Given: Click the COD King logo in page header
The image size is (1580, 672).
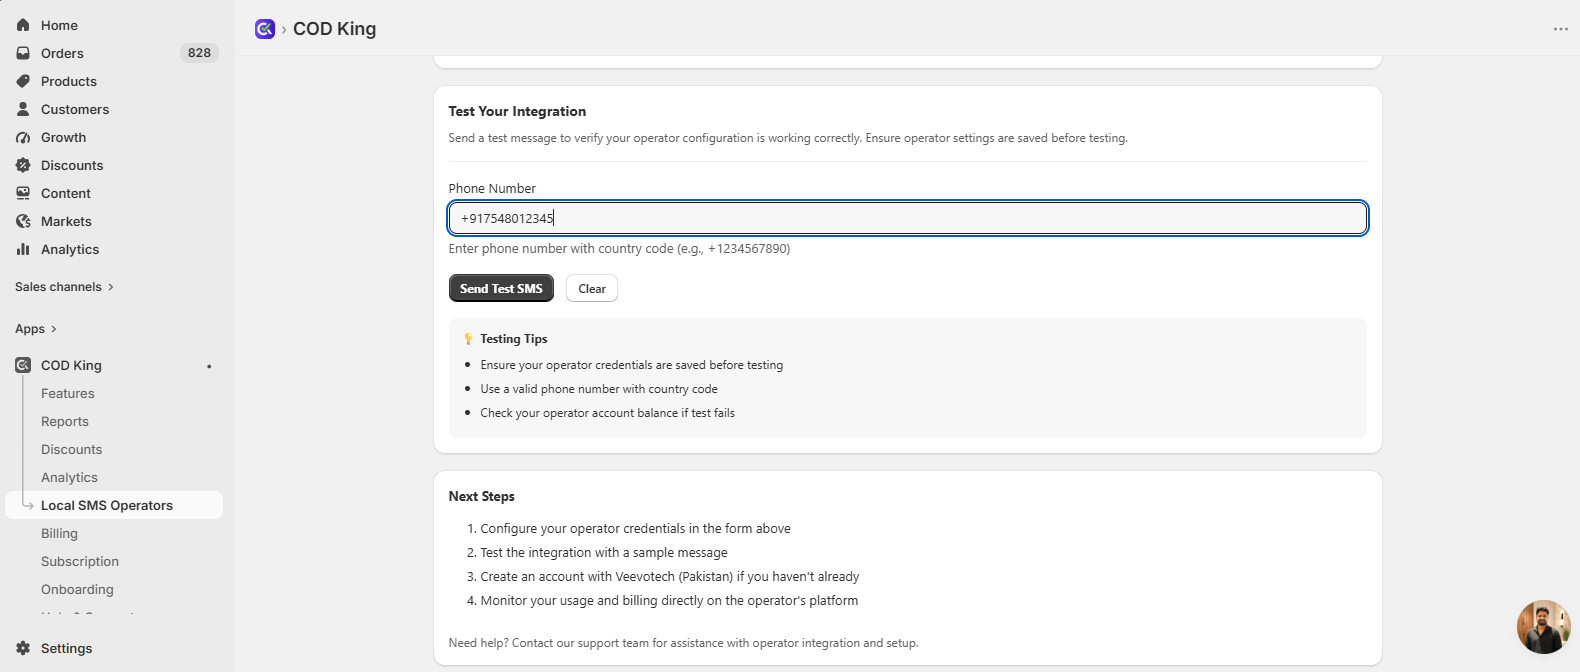Looking at the screenshot, I should click(x=265, y=29).
